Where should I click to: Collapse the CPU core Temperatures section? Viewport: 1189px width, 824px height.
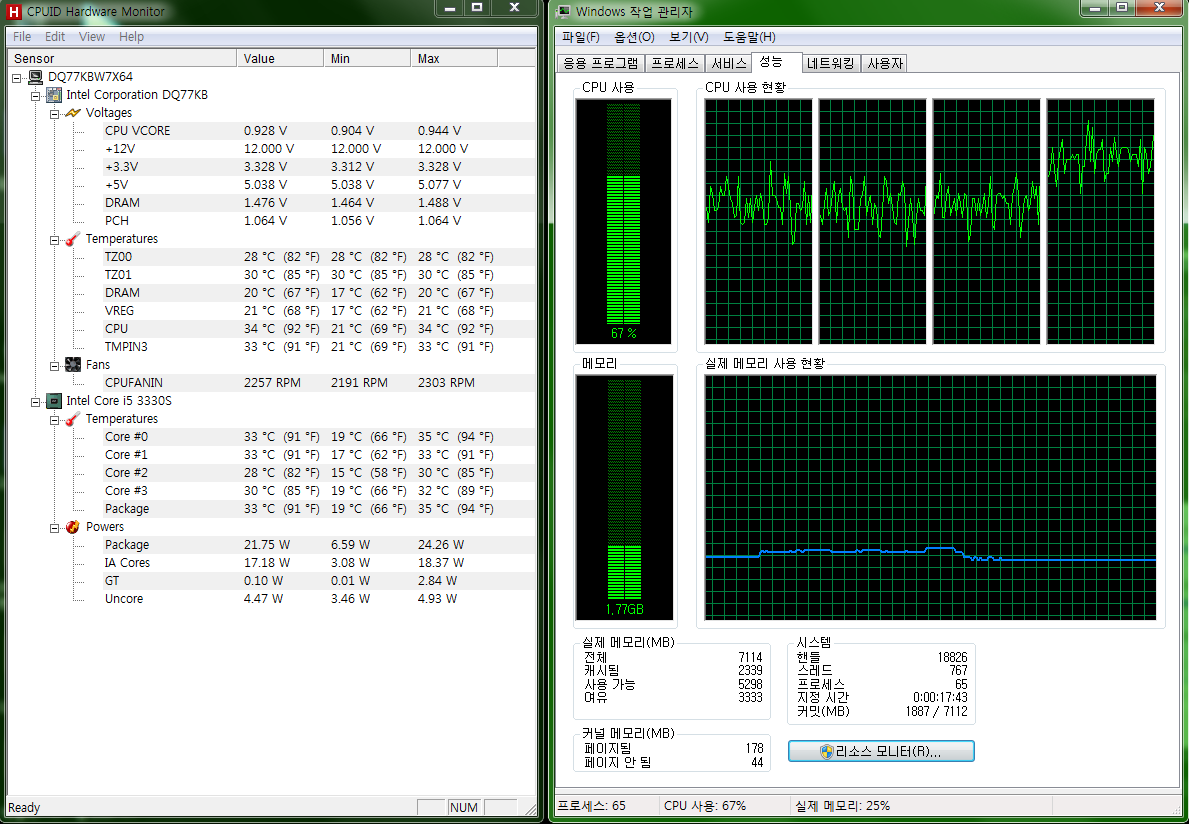(55, 419)
